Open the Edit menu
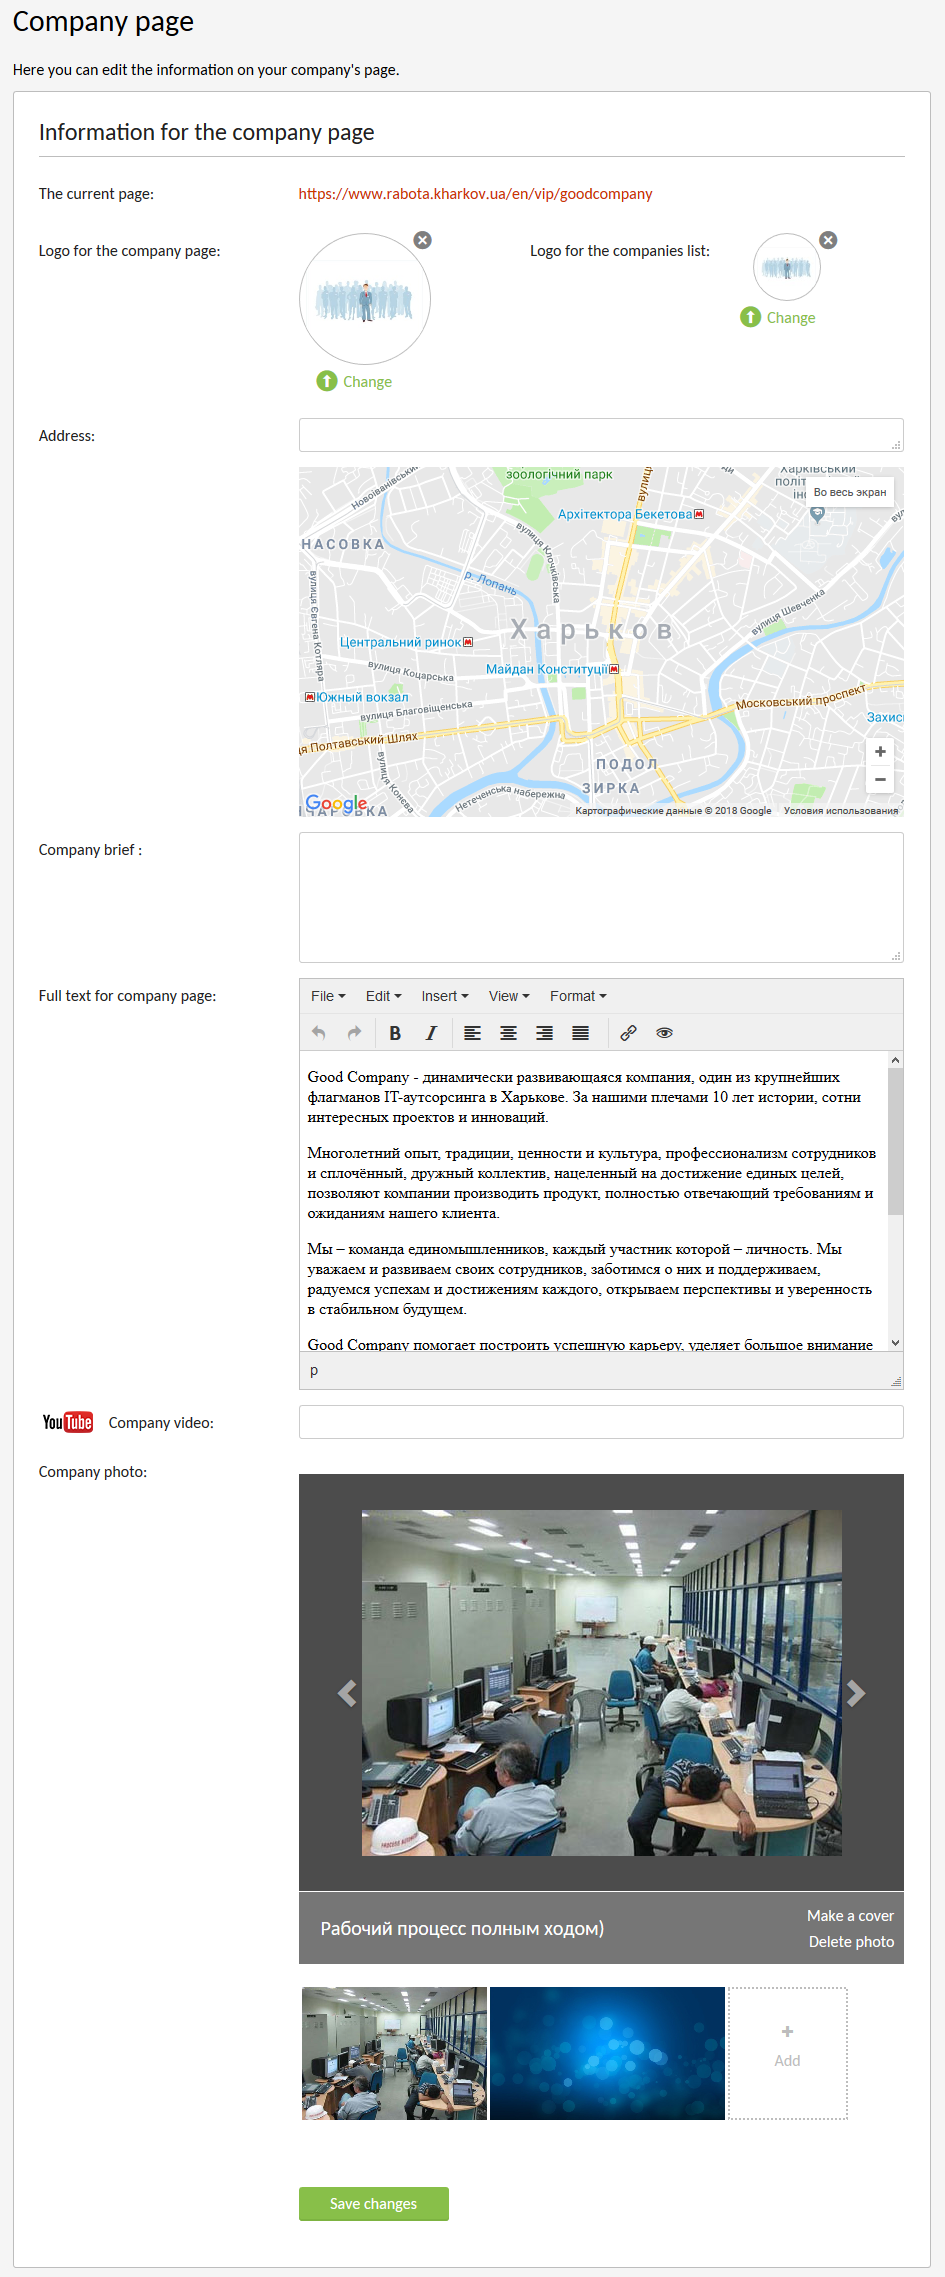Viewport: 945px width, 2277px height. (383, 996)
